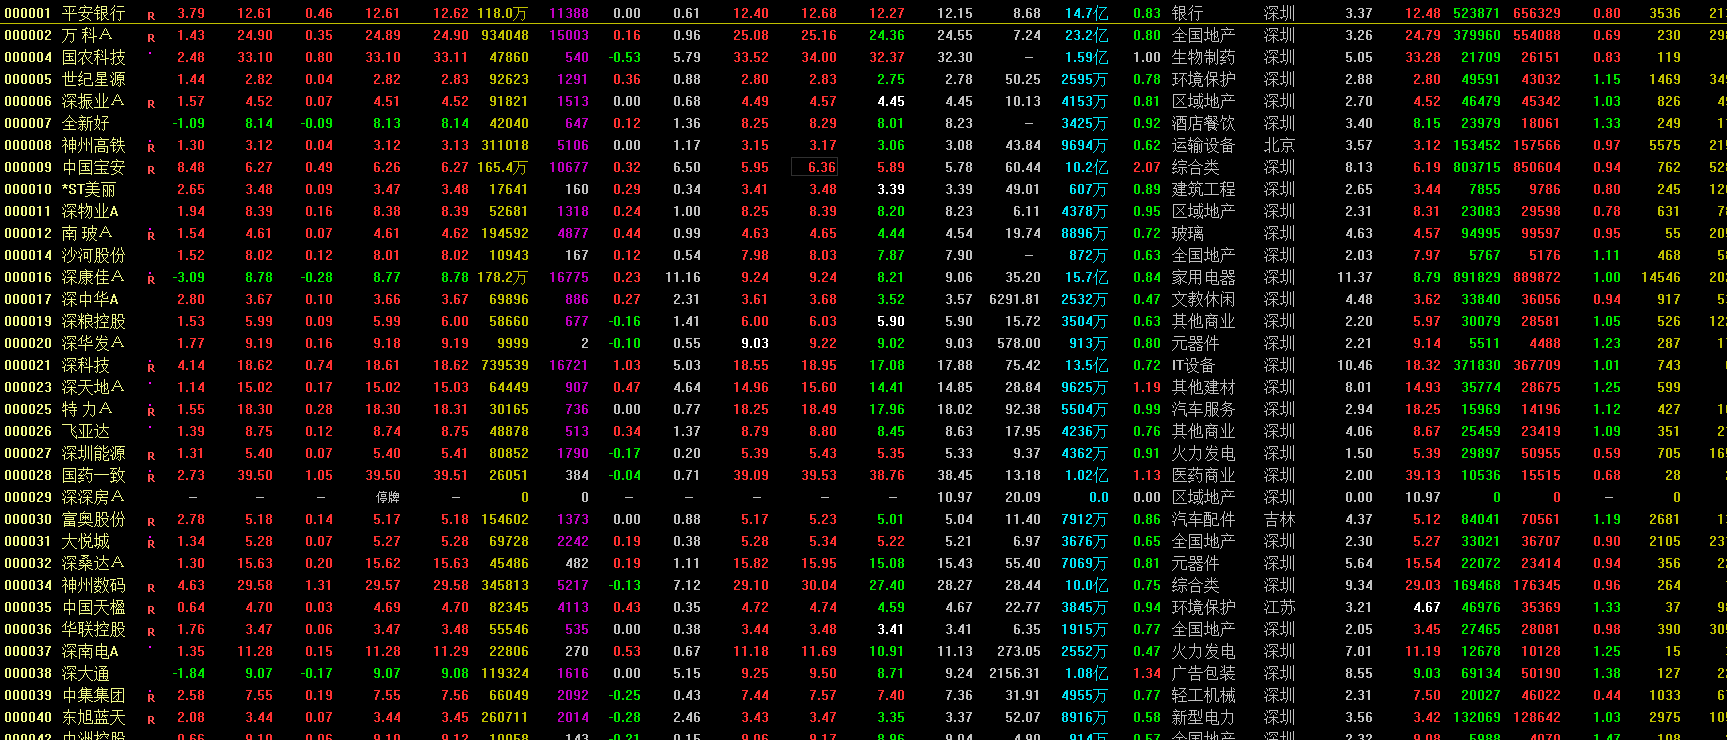Select the 中国宝安 stock name
This screenshot has height=740, width=1727.
click(x=94, y=167)
